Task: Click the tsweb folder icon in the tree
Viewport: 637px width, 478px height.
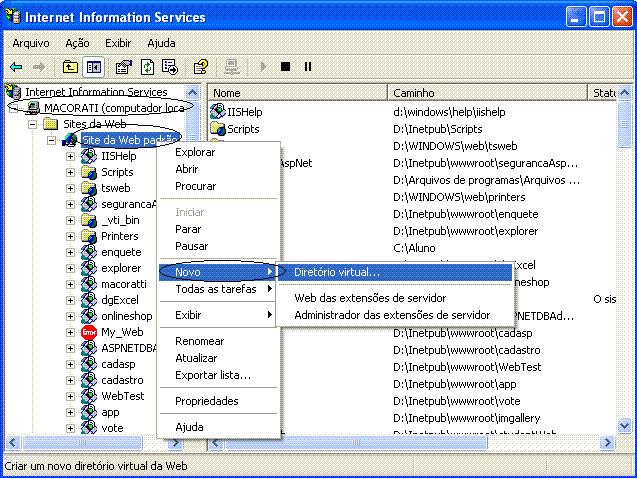Action: 89,188
